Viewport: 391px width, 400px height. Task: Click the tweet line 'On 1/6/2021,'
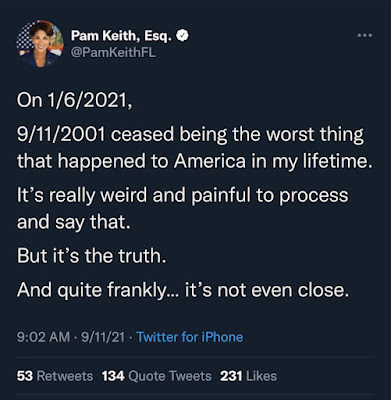click(x=75, y=100)
